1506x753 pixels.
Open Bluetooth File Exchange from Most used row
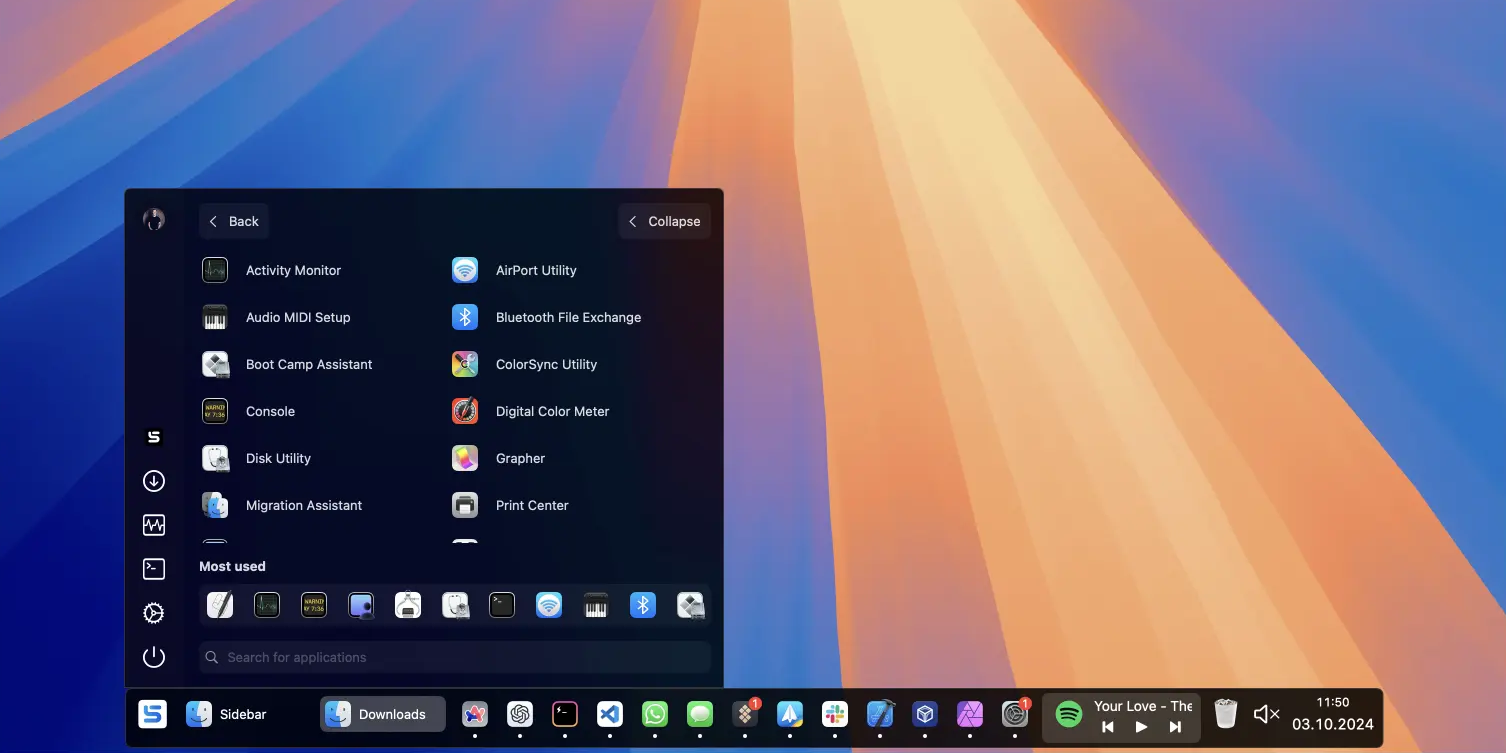(642, 604)
